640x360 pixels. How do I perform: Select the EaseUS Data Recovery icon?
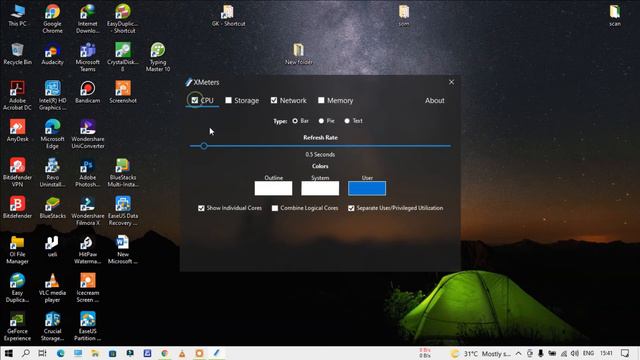(x=122, y=210)
